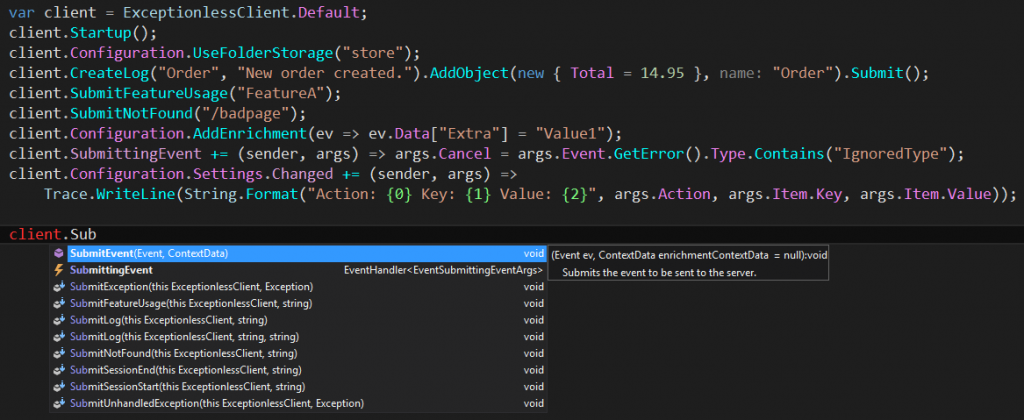Click 'AddObject' method name
1024x420 pixels.
coord(468,73)
